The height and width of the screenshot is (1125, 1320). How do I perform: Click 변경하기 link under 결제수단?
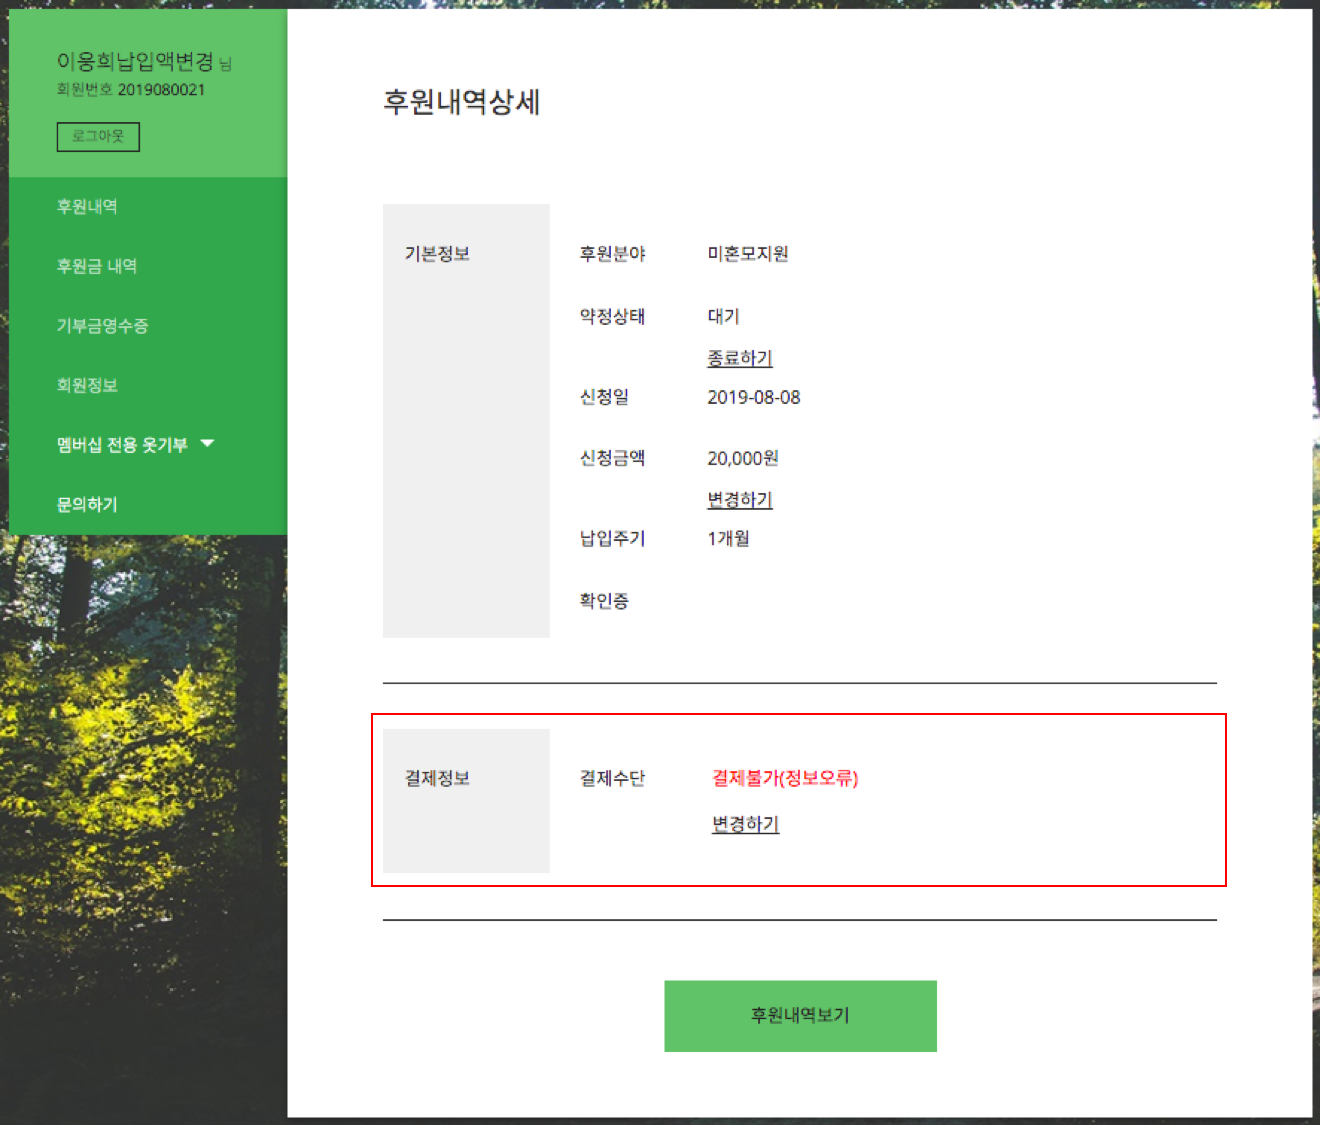pos(745,824)
